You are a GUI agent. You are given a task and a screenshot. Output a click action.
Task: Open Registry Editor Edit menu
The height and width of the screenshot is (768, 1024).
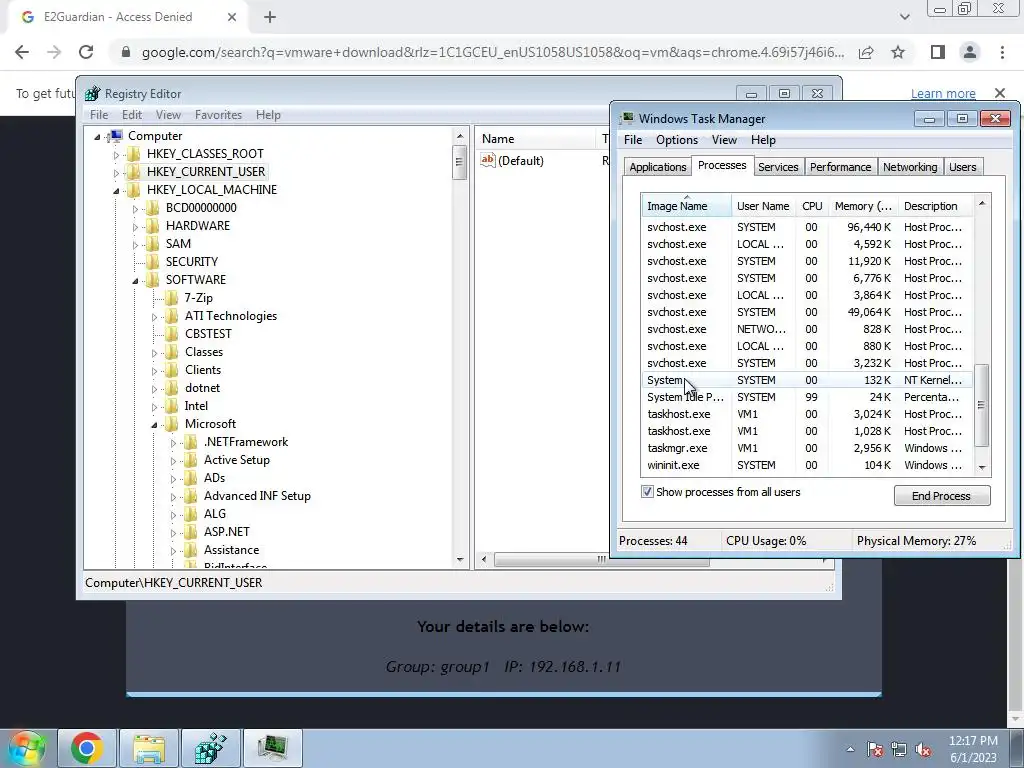tap(131, 115)
